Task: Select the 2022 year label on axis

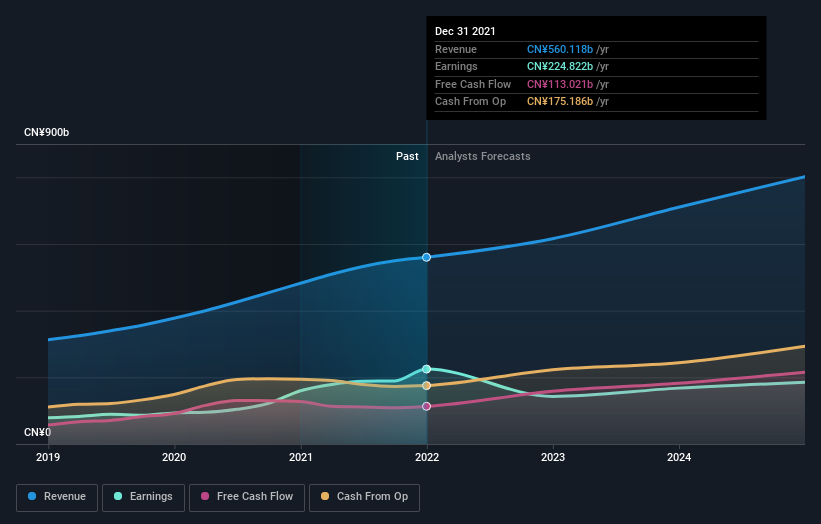Action: point(427,457)
